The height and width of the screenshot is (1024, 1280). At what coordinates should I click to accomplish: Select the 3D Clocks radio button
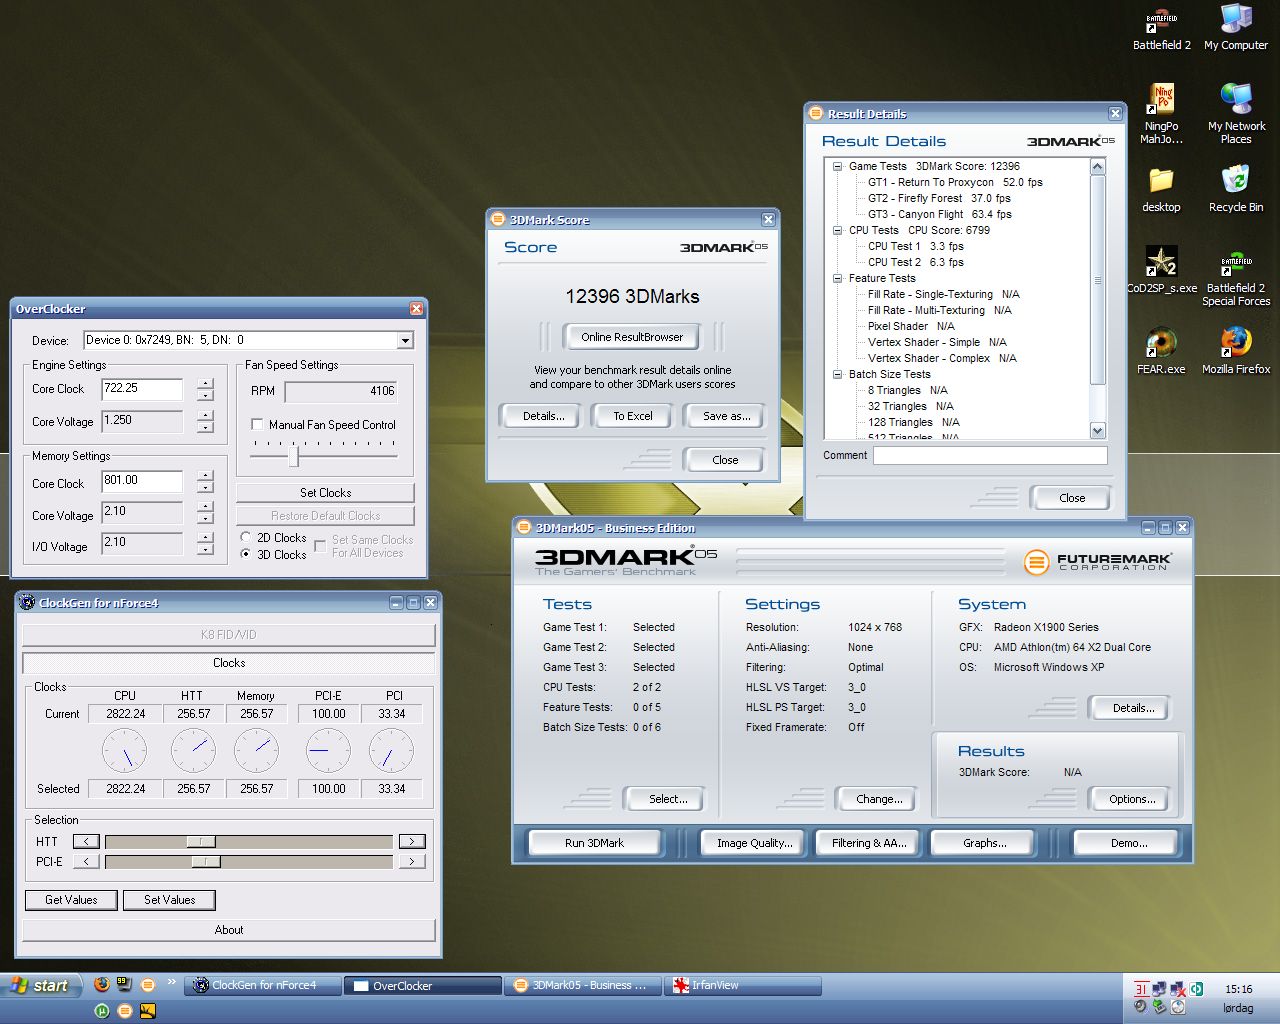pos(246,554)
